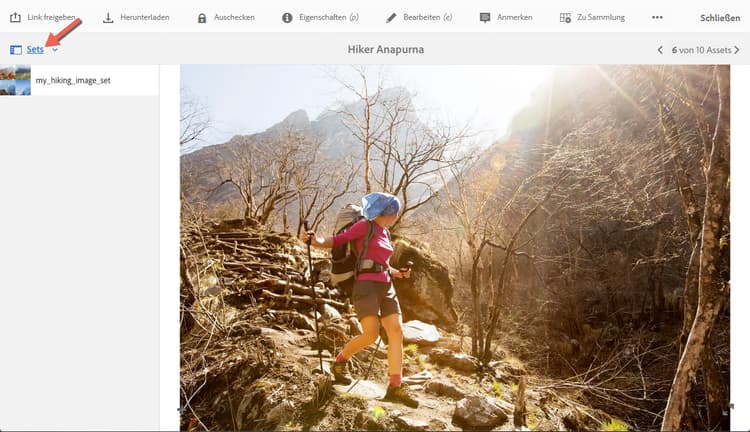Click the Anmerken comment icon
This screenshot has width=750, height=432.
pos(485,18)
